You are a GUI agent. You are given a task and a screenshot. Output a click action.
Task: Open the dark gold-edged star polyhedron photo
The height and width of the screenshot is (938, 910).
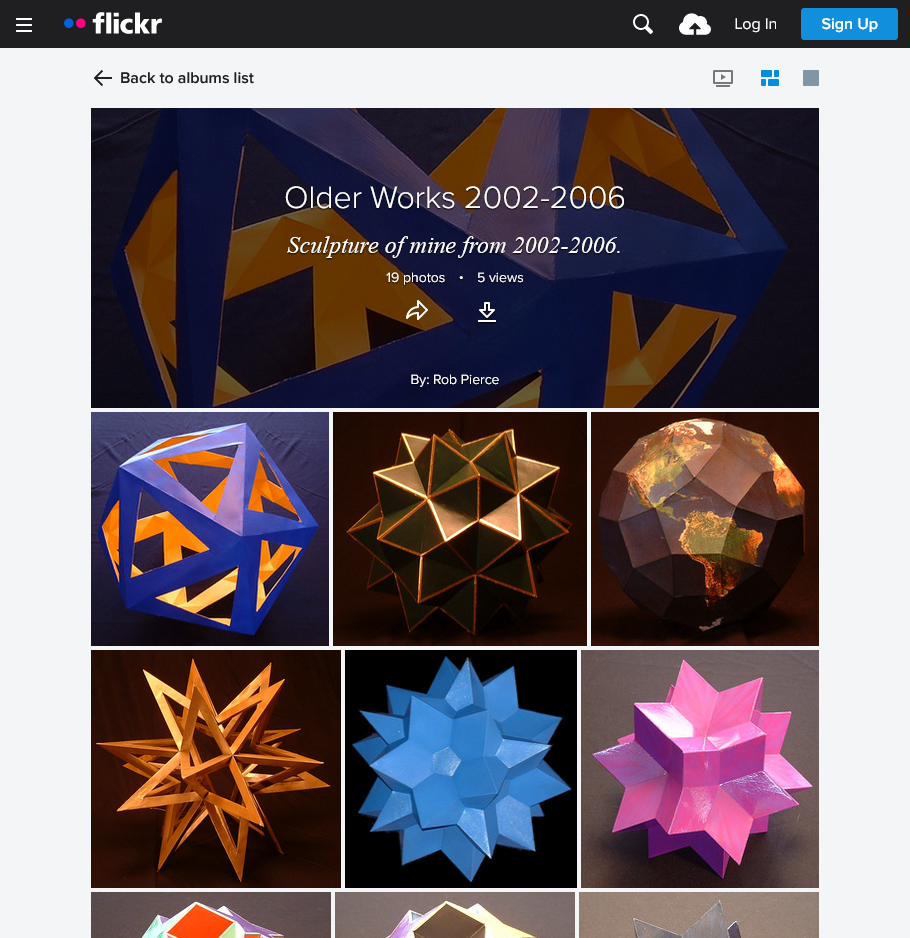coord(459,529)
